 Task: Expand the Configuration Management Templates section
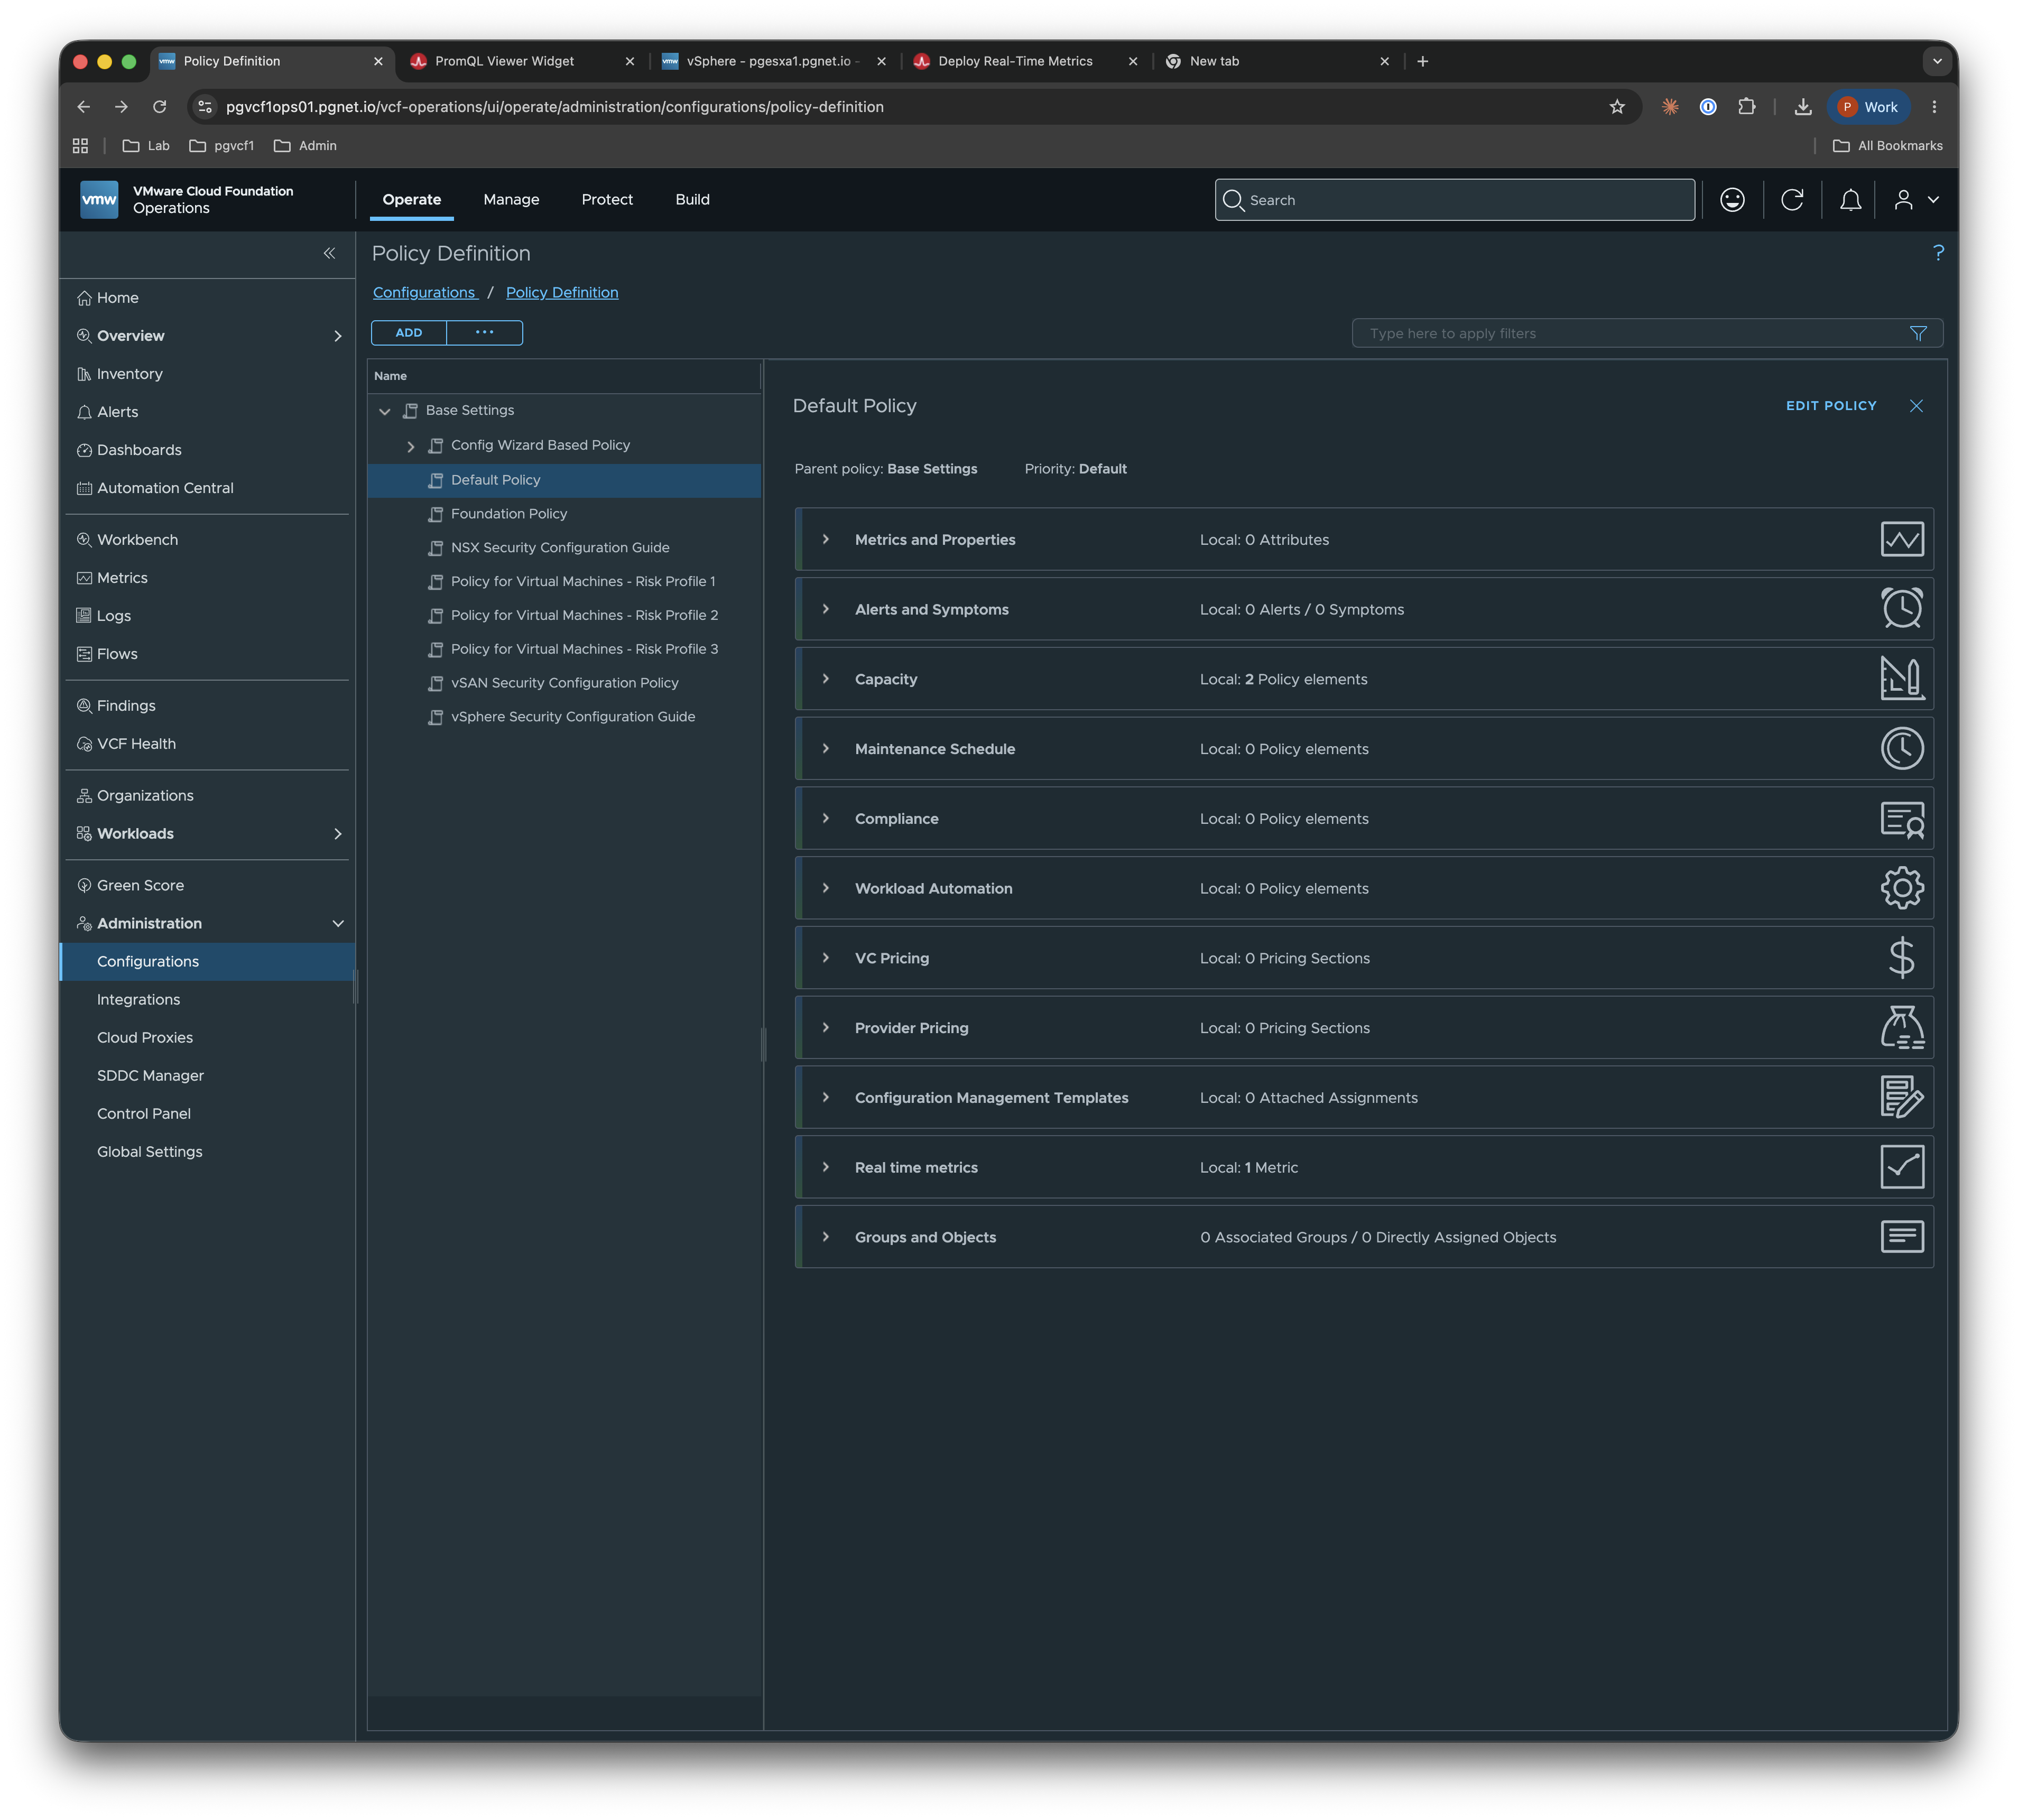(825, 1097)
